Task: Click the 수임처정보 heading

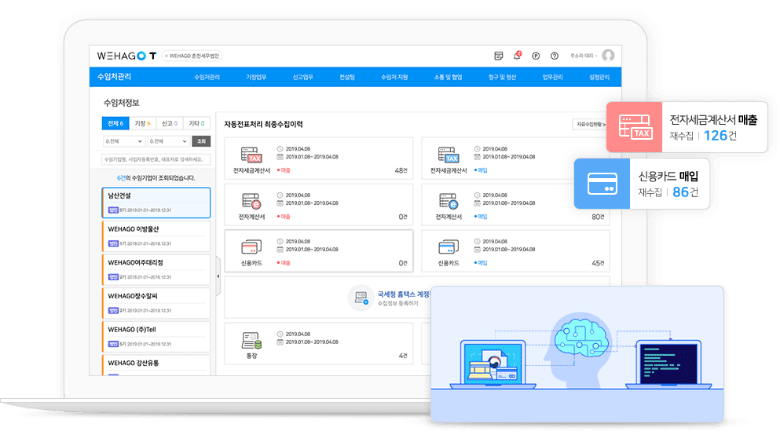Action: pyautogui.click(x=121, y=103)
